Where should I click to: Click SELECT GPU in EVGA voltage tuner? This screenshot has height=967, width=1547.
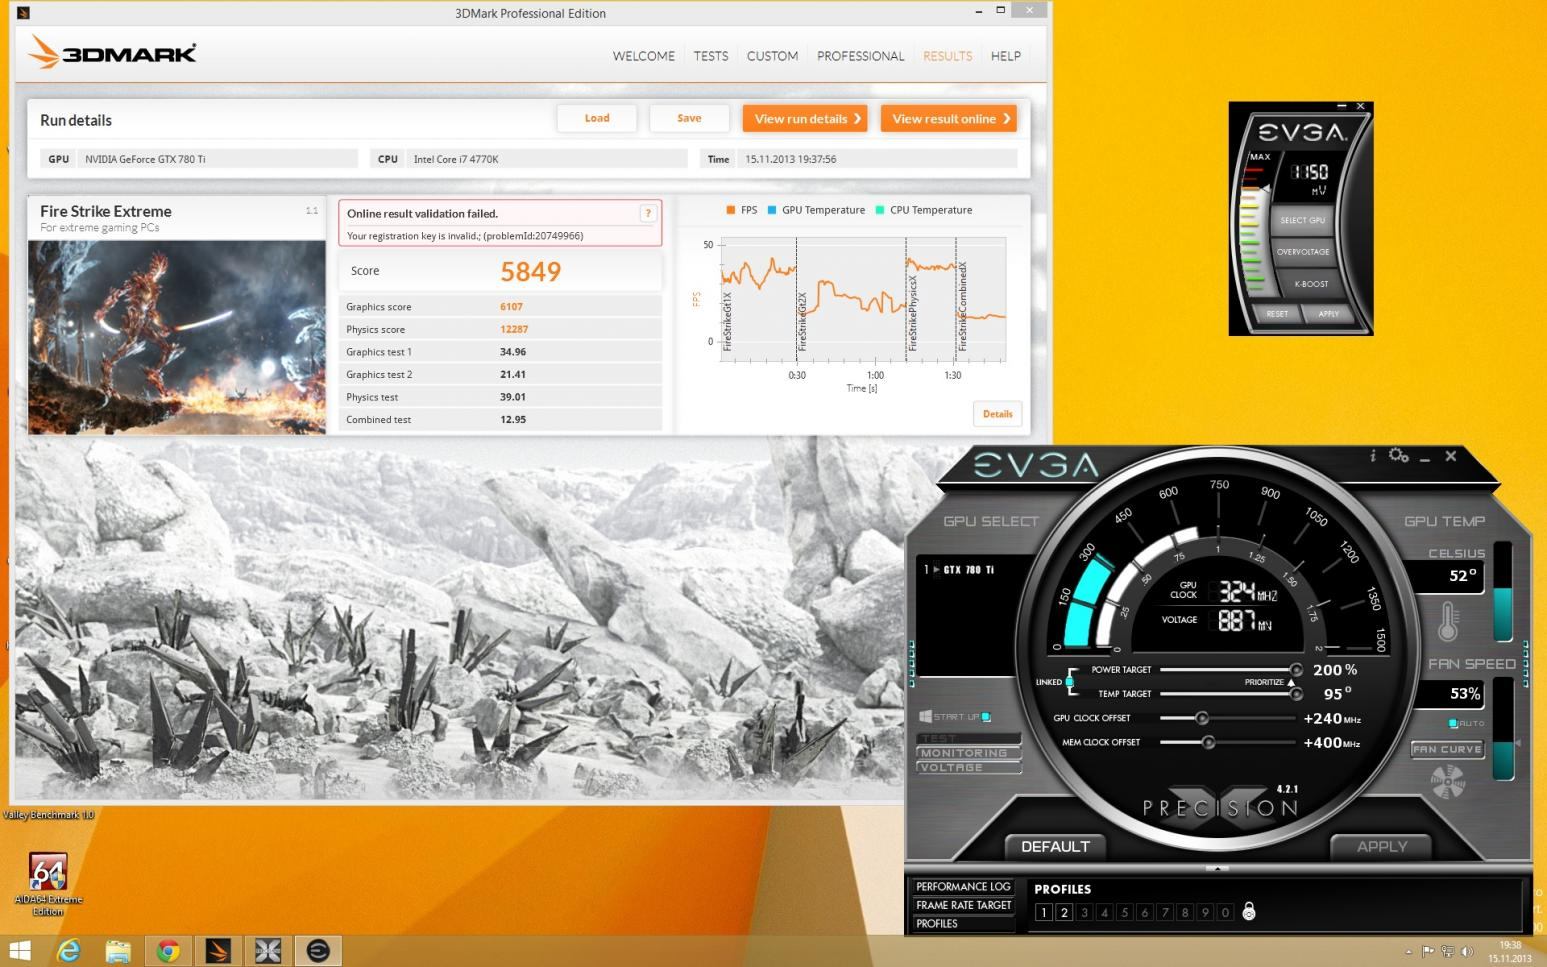(x=1302, y=220)
